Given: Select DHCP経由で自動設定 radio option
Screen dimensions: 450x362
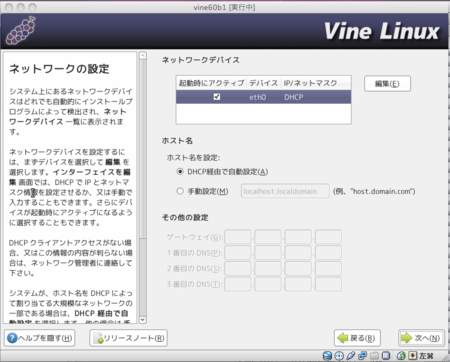Looking at the screenshot, I should 180,172.
